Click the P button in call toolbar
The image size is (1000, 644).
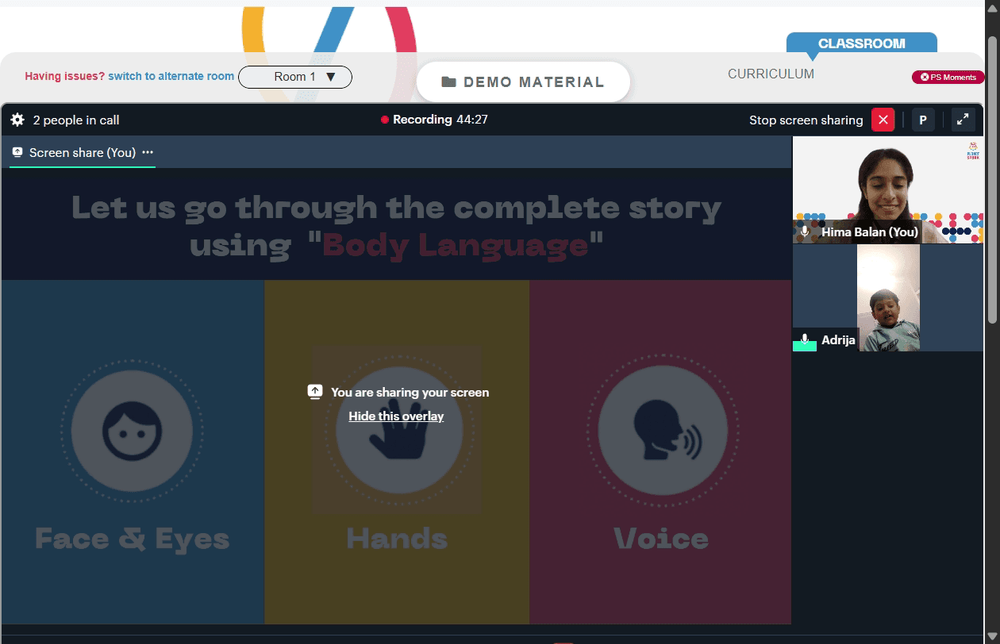click(922, 120)
